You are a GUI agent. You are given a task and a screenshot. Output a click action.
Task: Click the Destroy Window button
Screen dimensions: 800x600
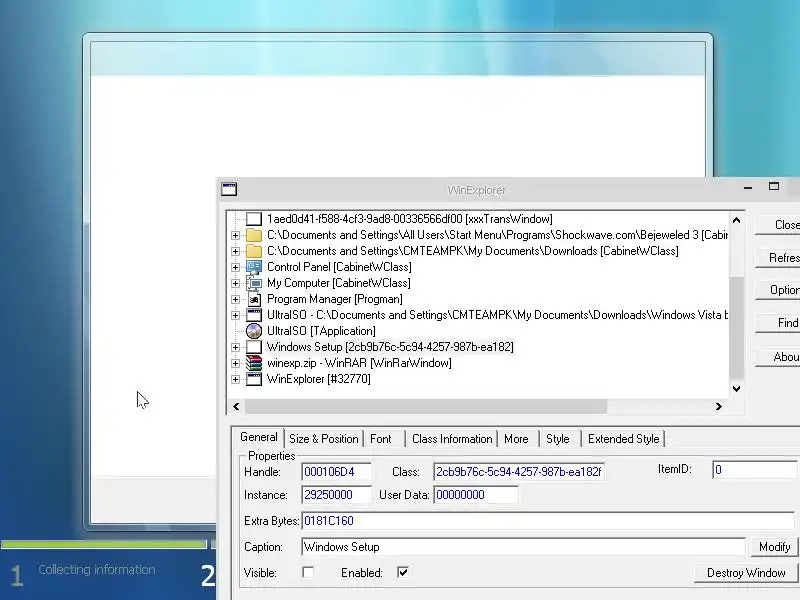point(746,573)
